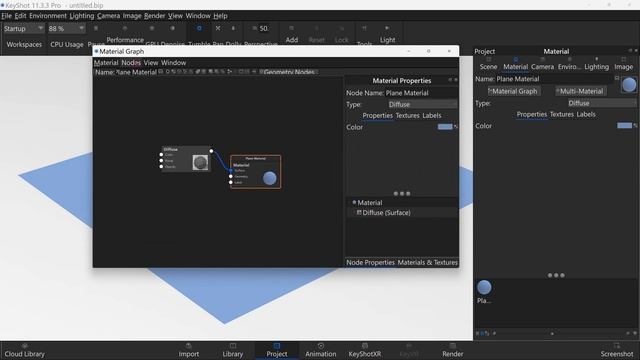Switch to Labels tab in Project panel
The image size is (640, 360).
pos(586,114)
